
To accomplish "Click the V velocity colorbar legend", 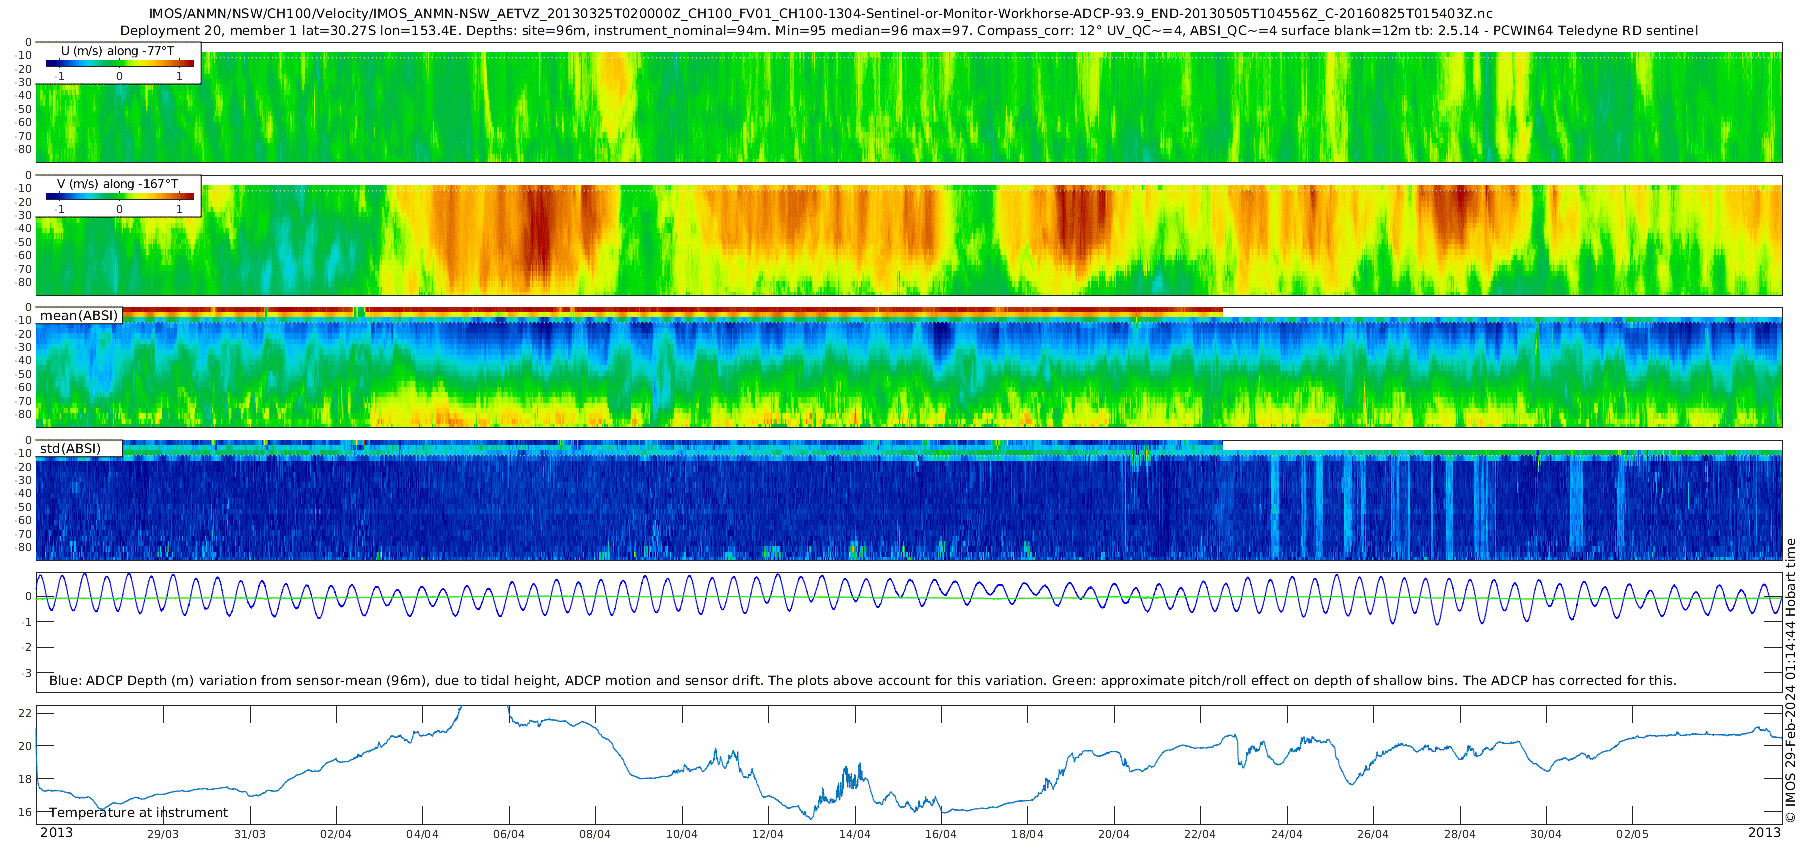I will coord(119,196).
